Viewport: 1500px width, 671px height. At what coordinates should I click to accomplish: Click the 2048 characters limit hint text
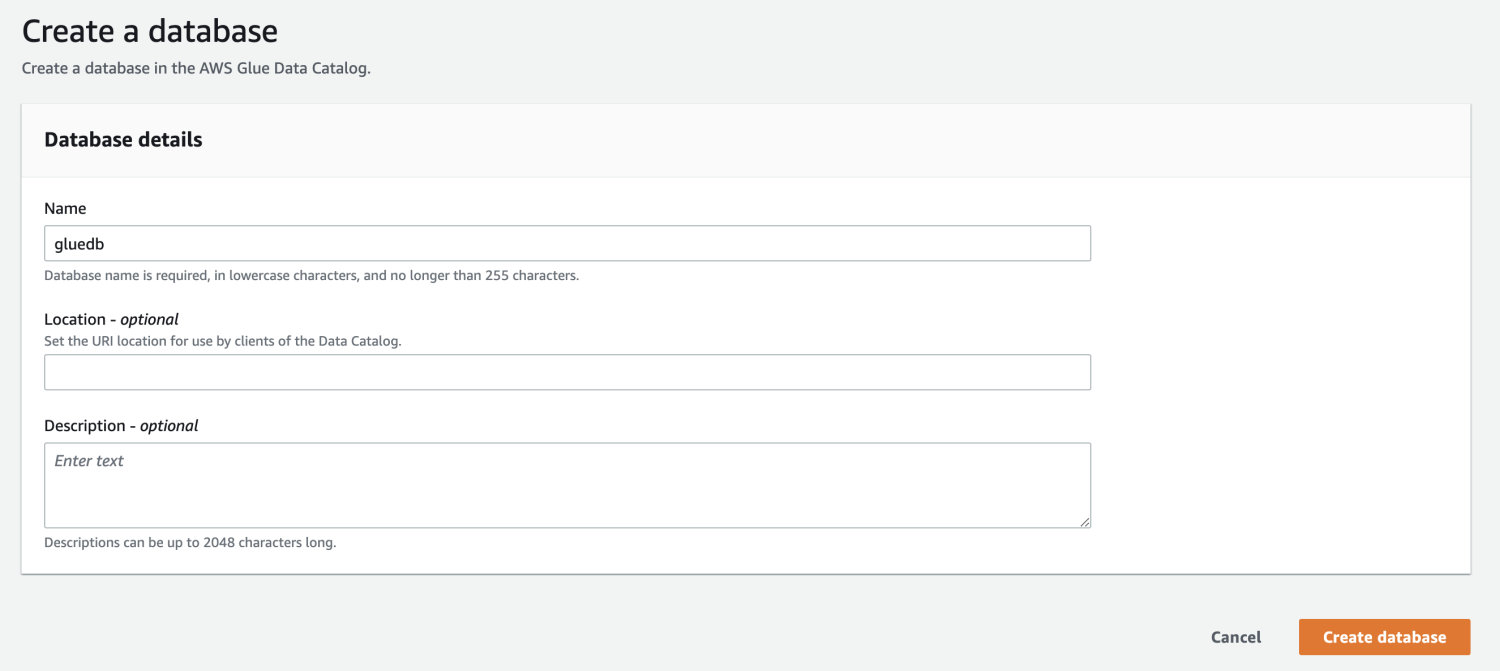[190, 543]
